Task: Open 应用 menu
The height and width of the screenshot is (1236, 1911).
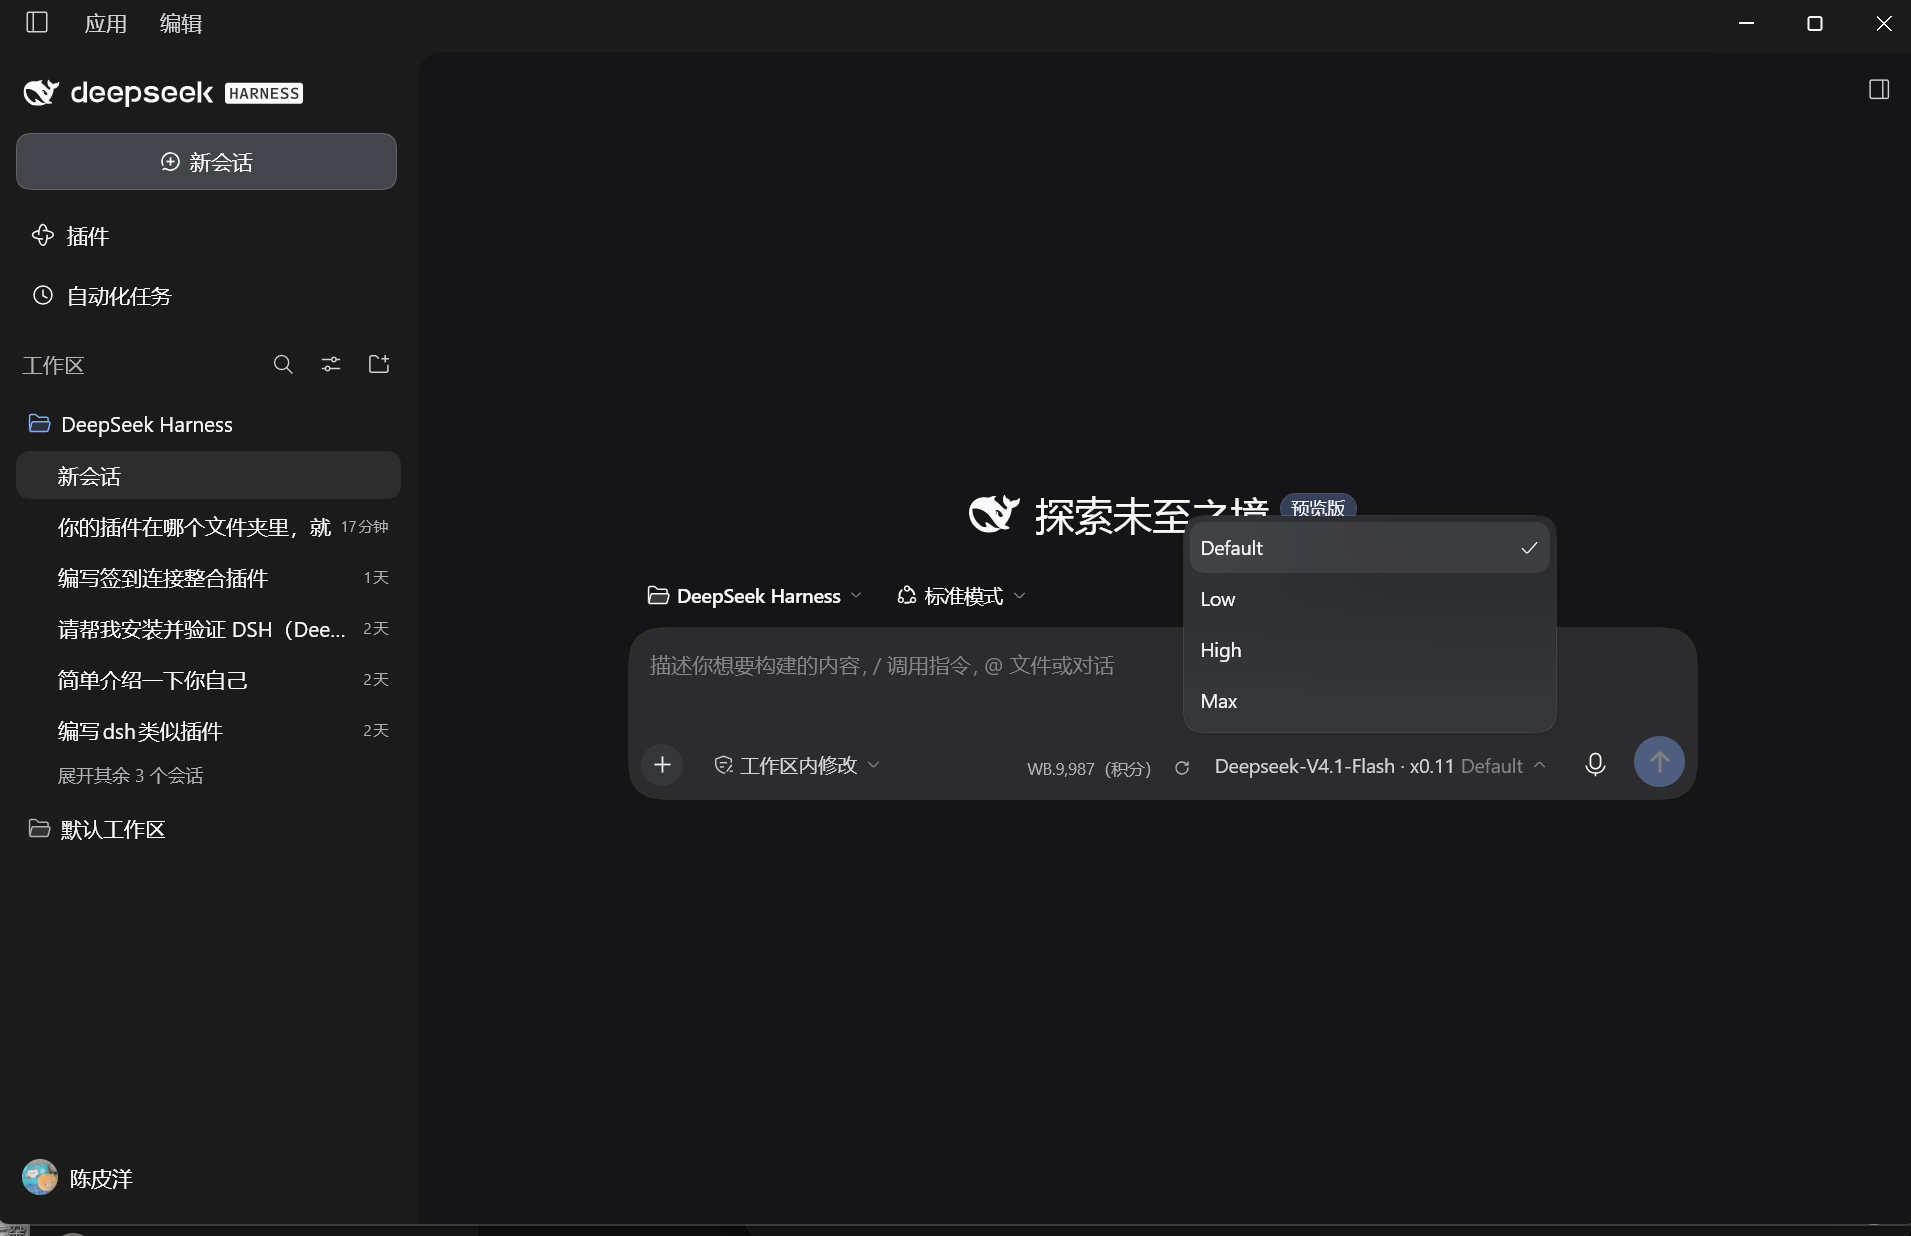Action: tap(106, 24)
